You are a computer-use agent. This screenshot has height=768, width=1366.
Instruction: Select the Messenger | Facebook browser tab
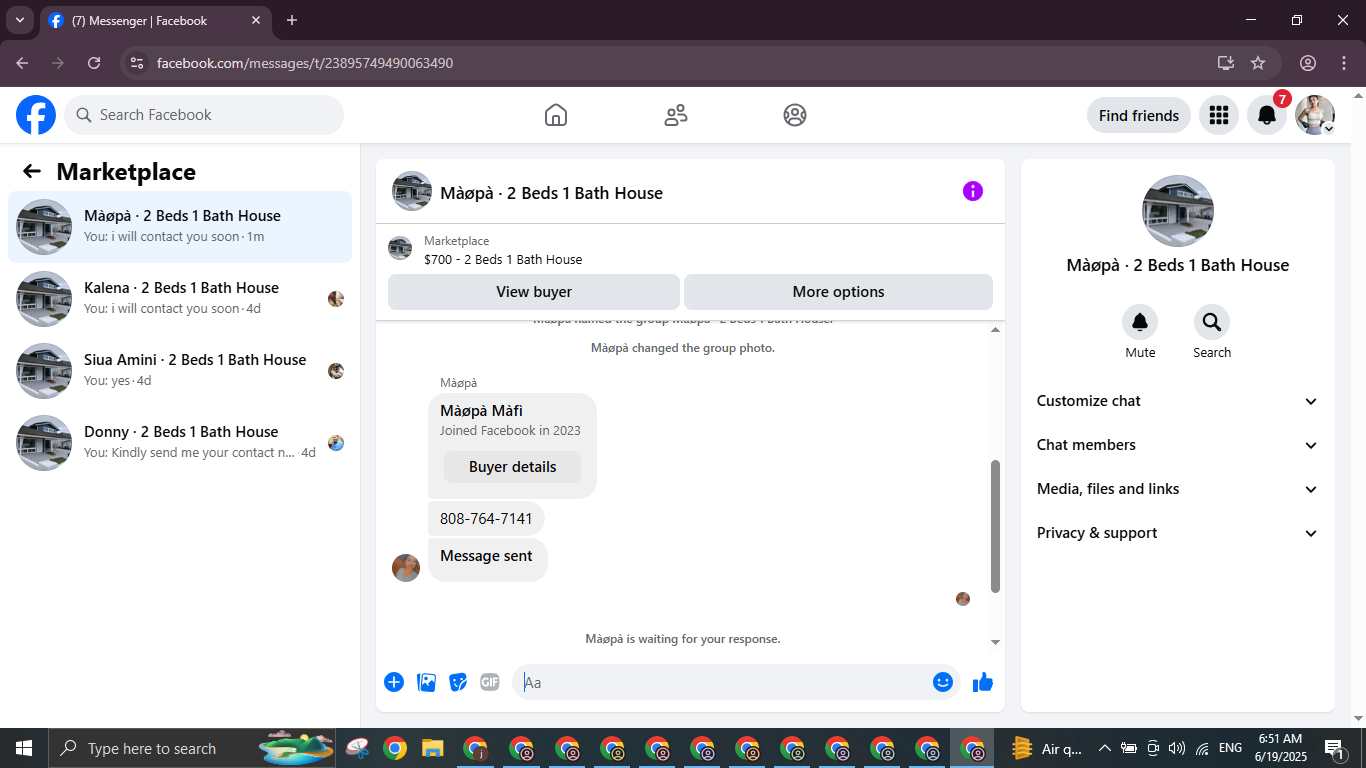(x=155, y=21)
